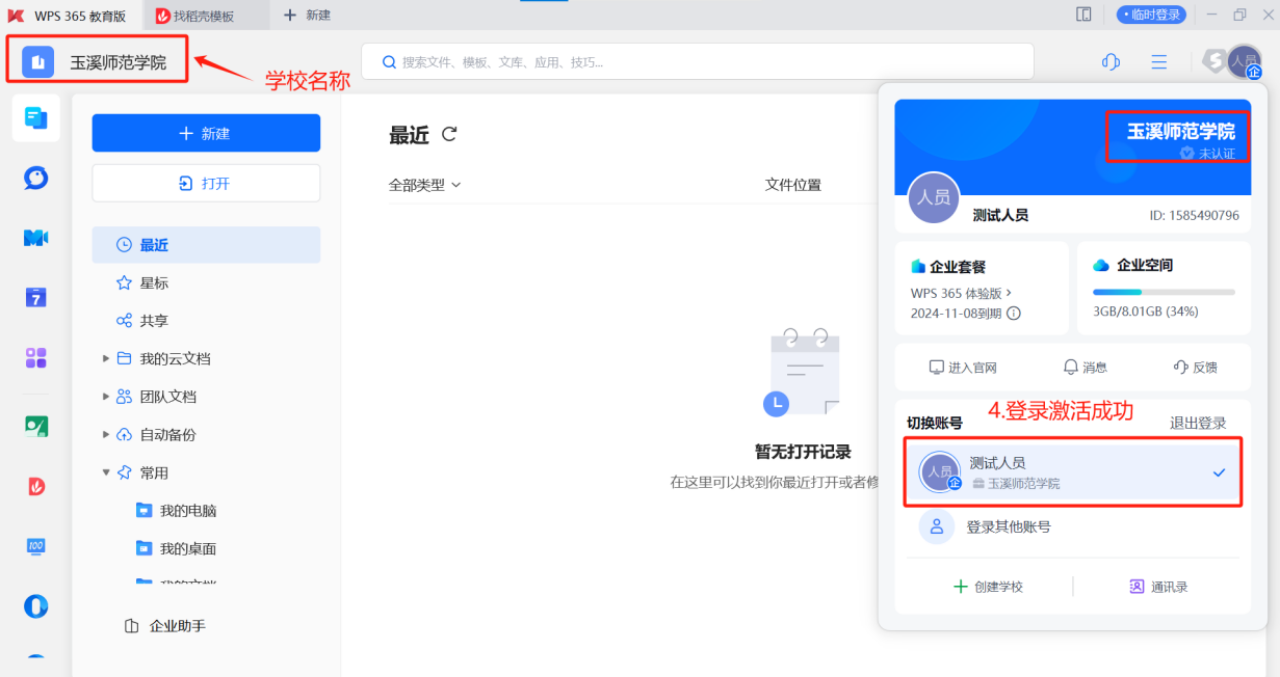The width and height of the screenshot is (1280, 677).
Task: Open the calendar icon in left sidebar
Action: pyautogui.click(x=36, y=297)
